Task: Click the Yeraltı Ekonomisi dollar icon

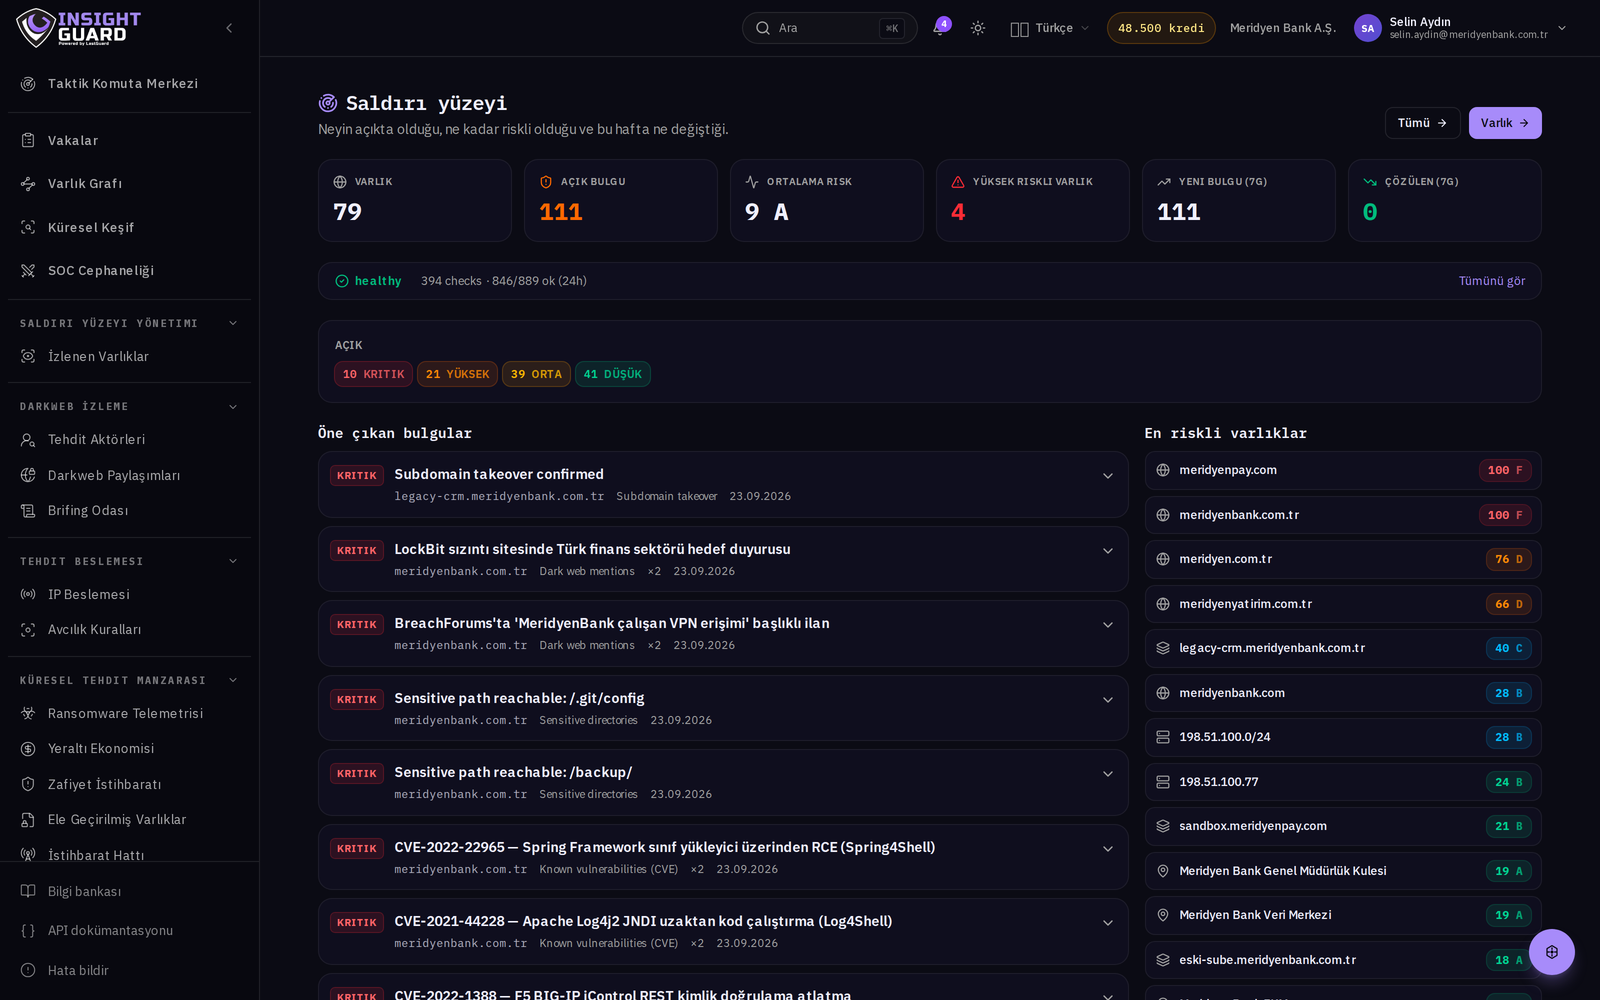Action: pos(28,749)
